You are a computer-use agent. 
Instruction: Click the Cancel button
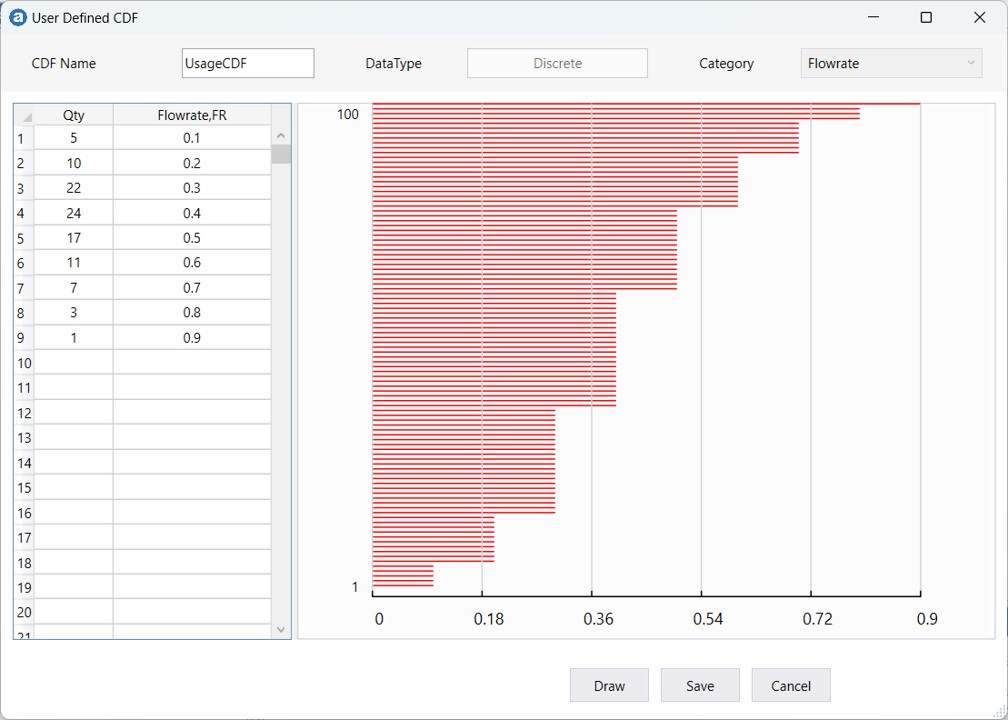pos(790,685)
